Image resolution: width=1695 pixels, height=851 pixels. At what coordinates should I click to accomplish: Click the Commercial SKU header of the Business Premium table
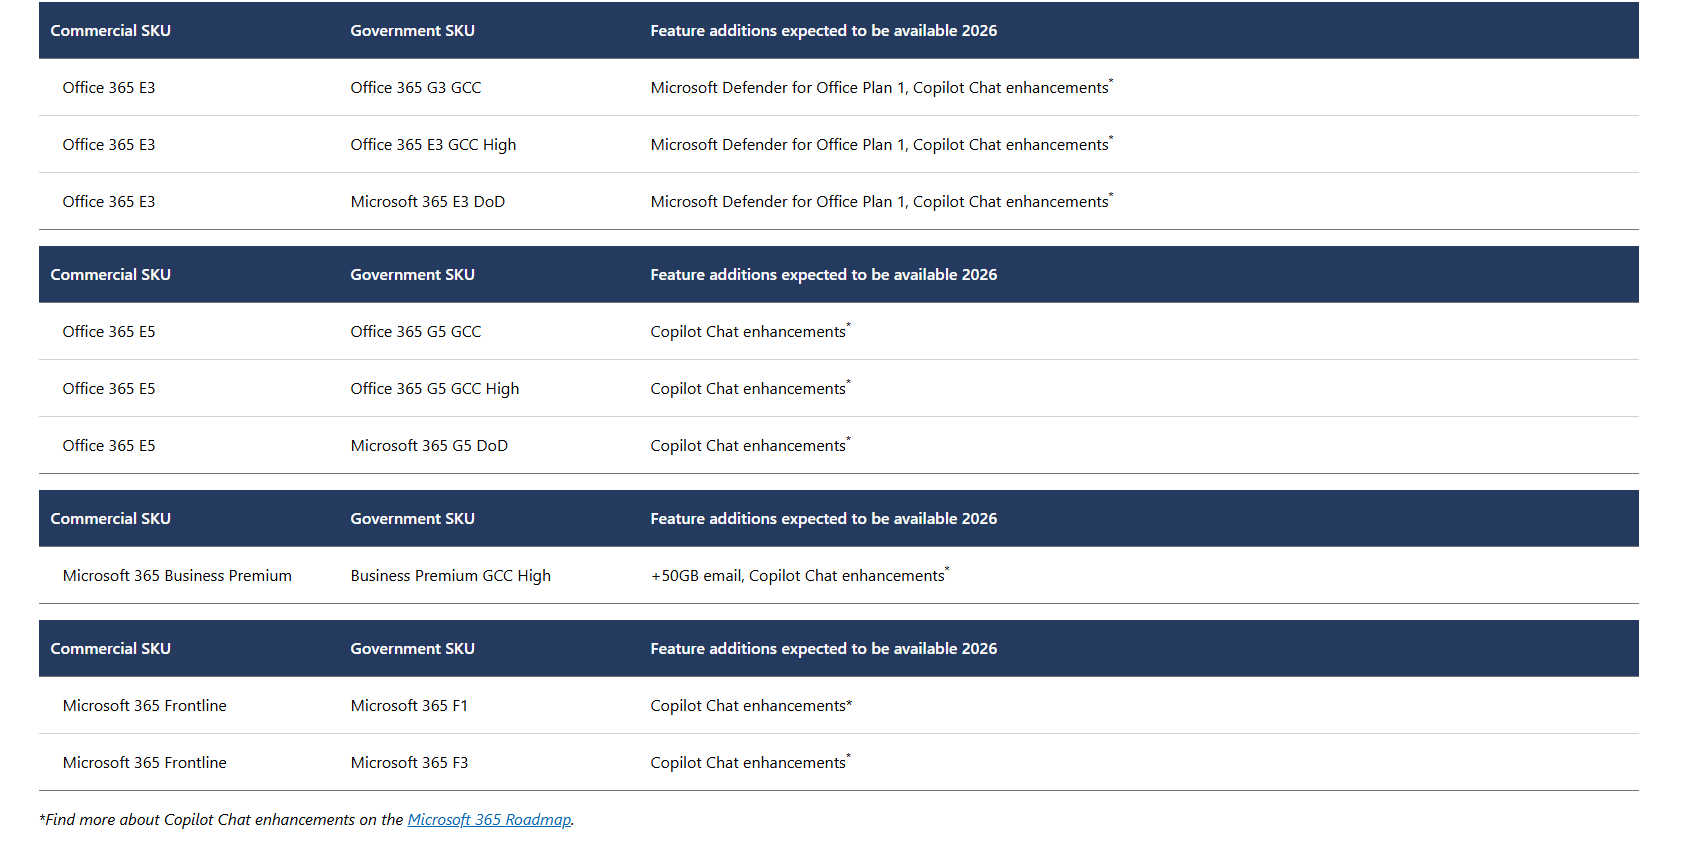click(111, 519)
